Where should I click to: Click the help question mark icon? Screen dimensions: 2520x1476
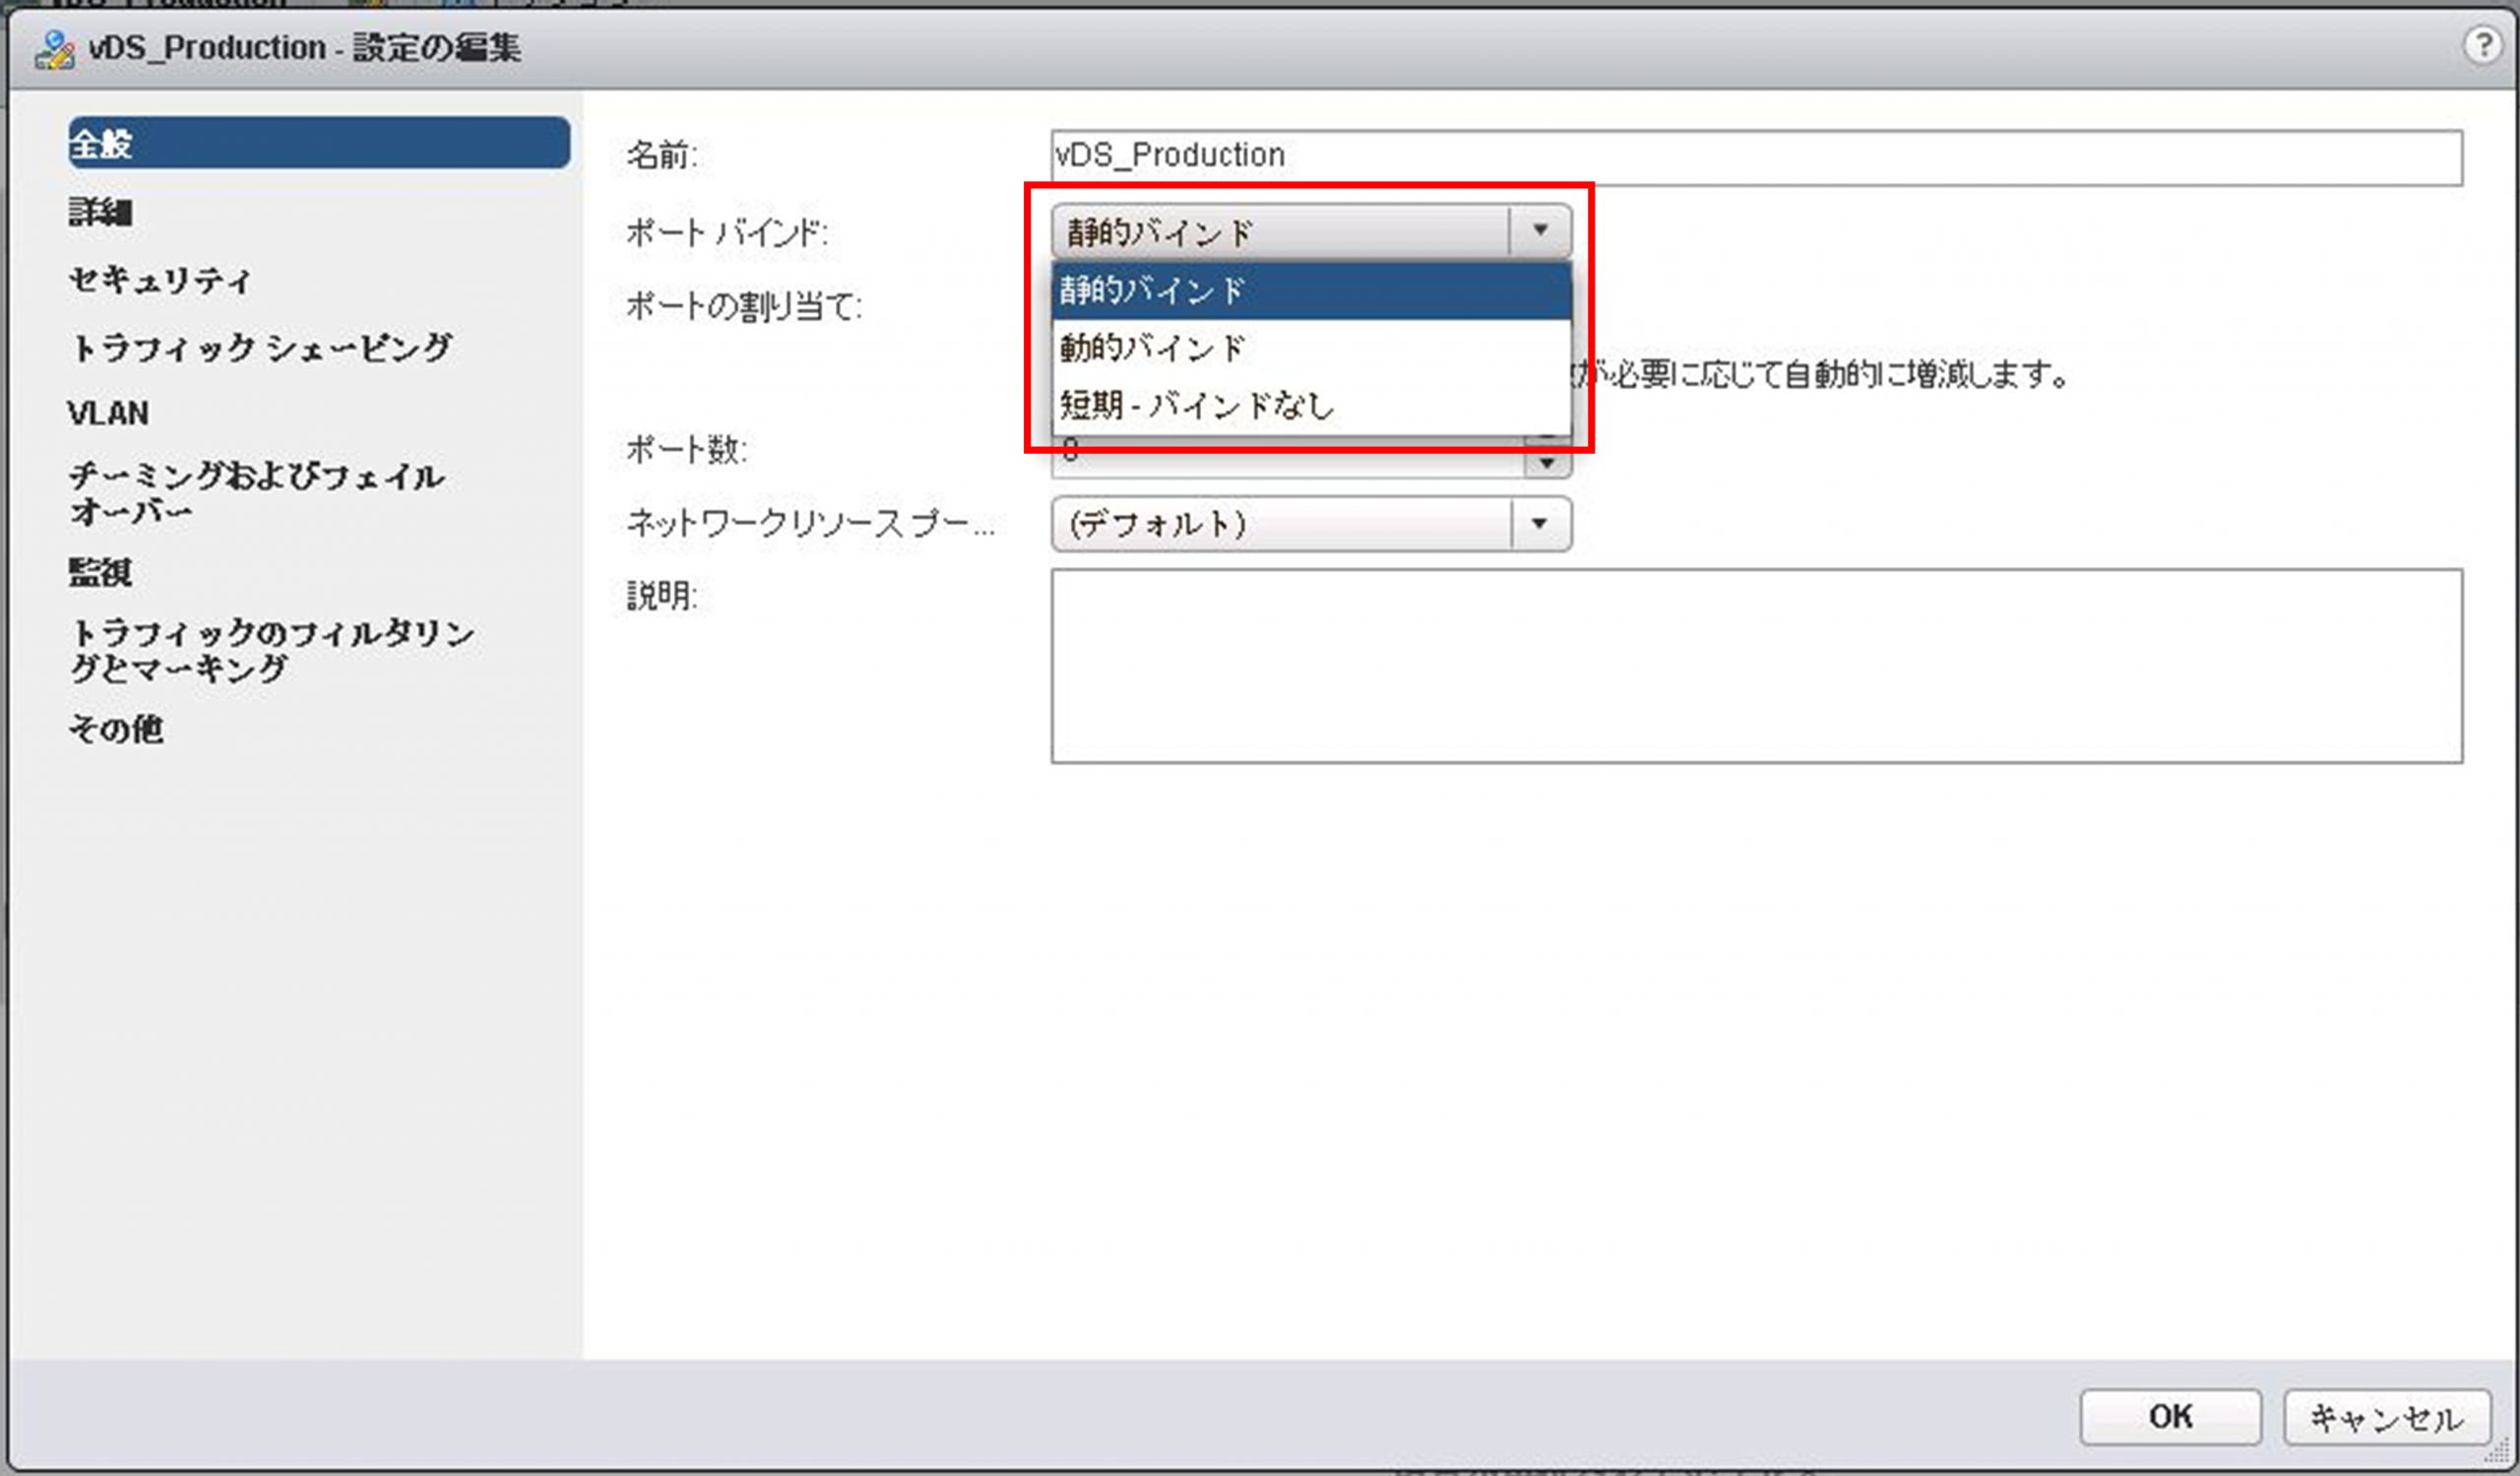click(x=2482, y=45)
